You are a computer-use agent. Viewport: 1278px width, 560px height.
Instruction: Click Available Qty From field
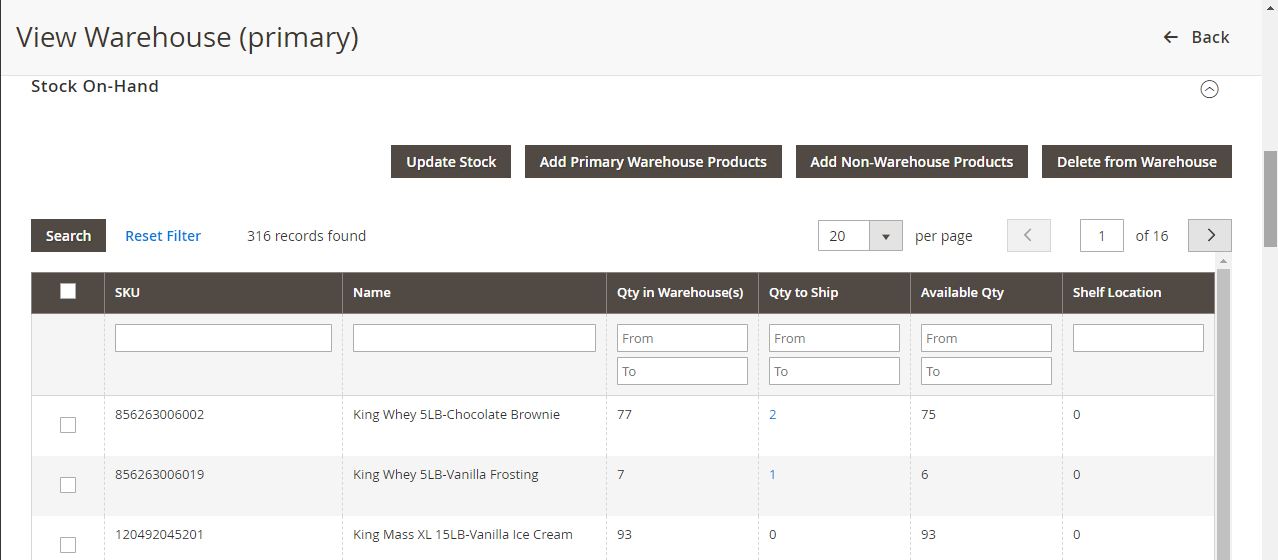tap(986, 338)
